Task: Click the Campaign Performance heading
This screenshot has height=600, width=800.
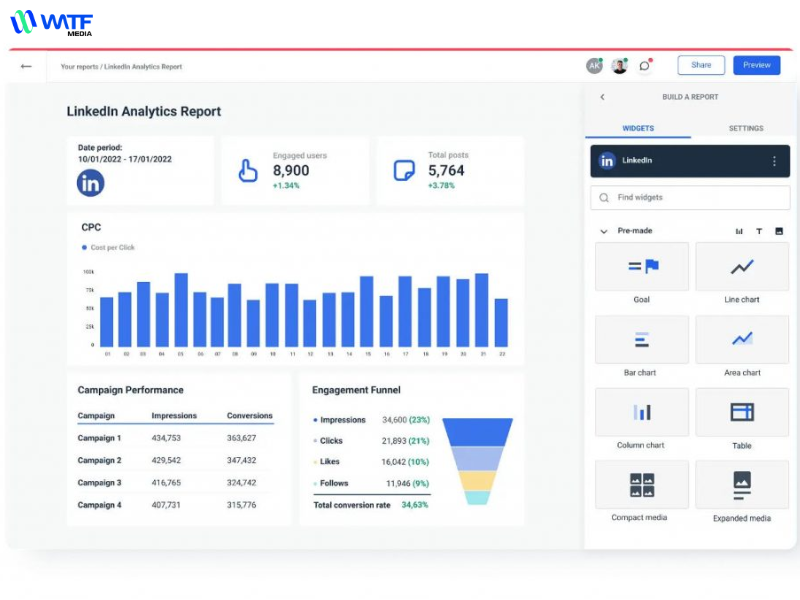Action: [131, 390]
